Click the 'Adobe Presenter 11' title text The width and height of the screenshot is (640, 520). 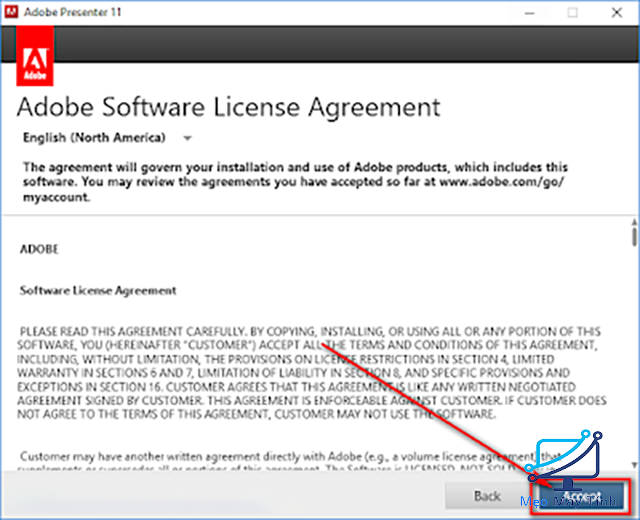73,12
